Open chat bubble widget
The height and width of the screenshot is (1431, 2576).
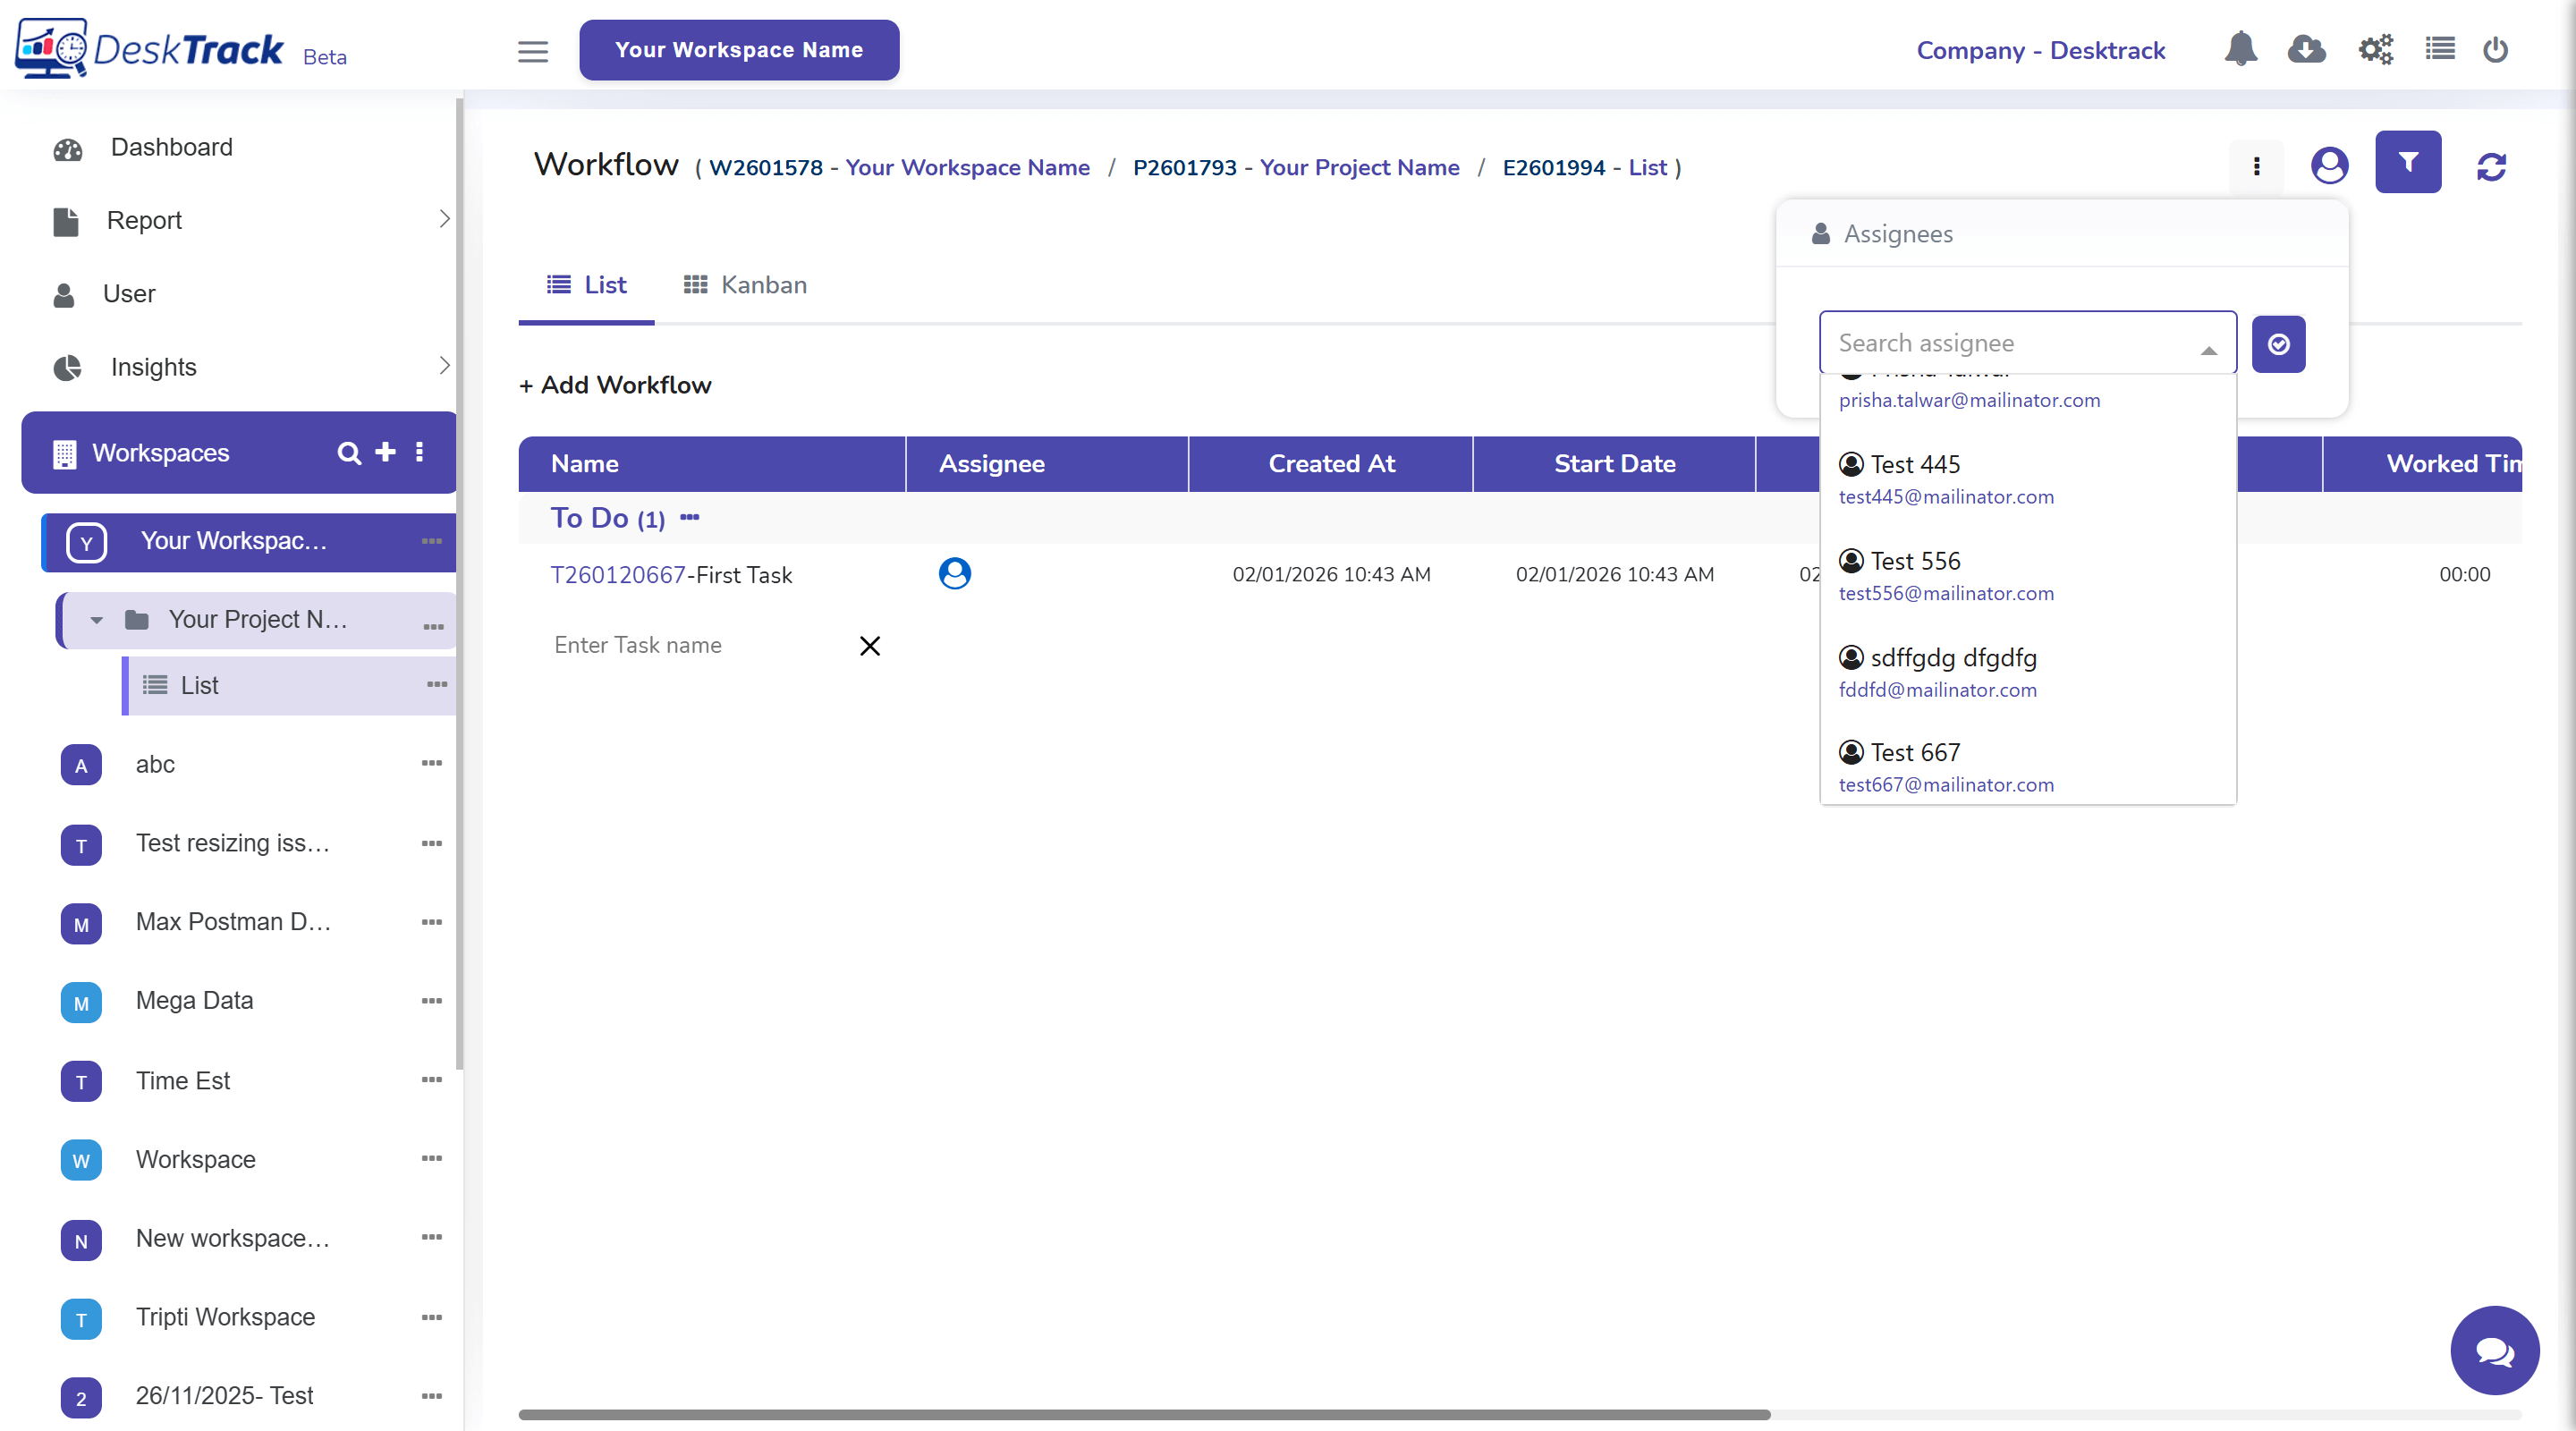click(x=2493, y=1350)
